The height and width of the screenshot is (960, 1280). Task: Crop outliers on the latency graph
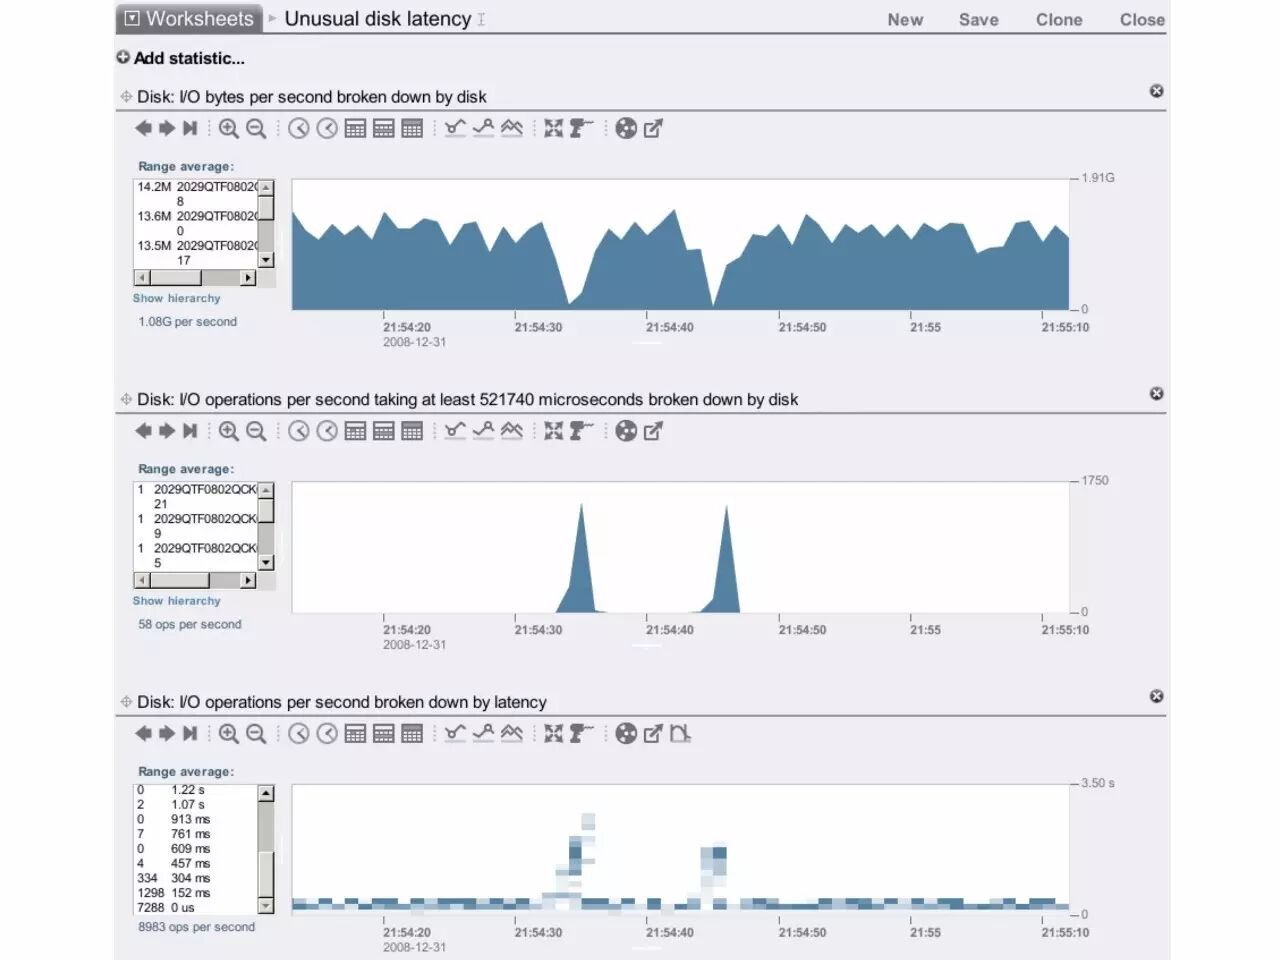(x=680, y=734)
